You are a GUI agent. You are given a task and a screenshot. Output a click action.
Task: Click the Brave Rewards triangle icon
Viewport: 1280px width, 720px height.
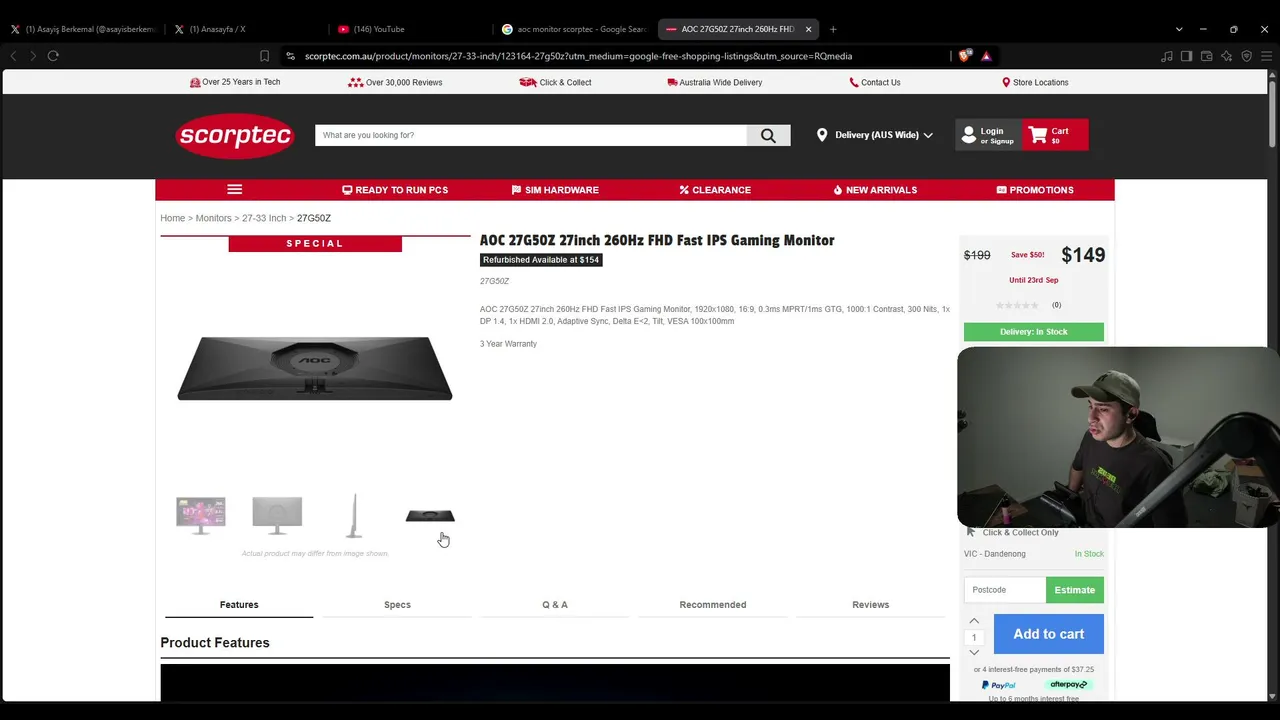986,56
